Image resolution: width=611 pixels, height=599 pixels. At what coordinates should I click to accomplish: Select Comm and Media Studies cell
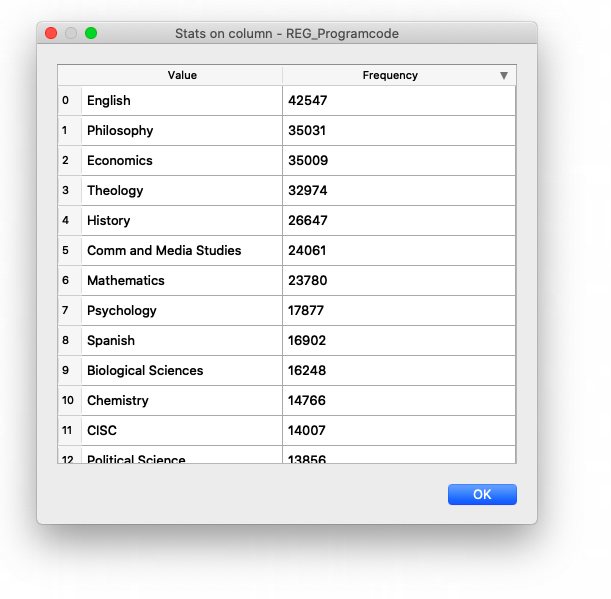coord(182,250)
